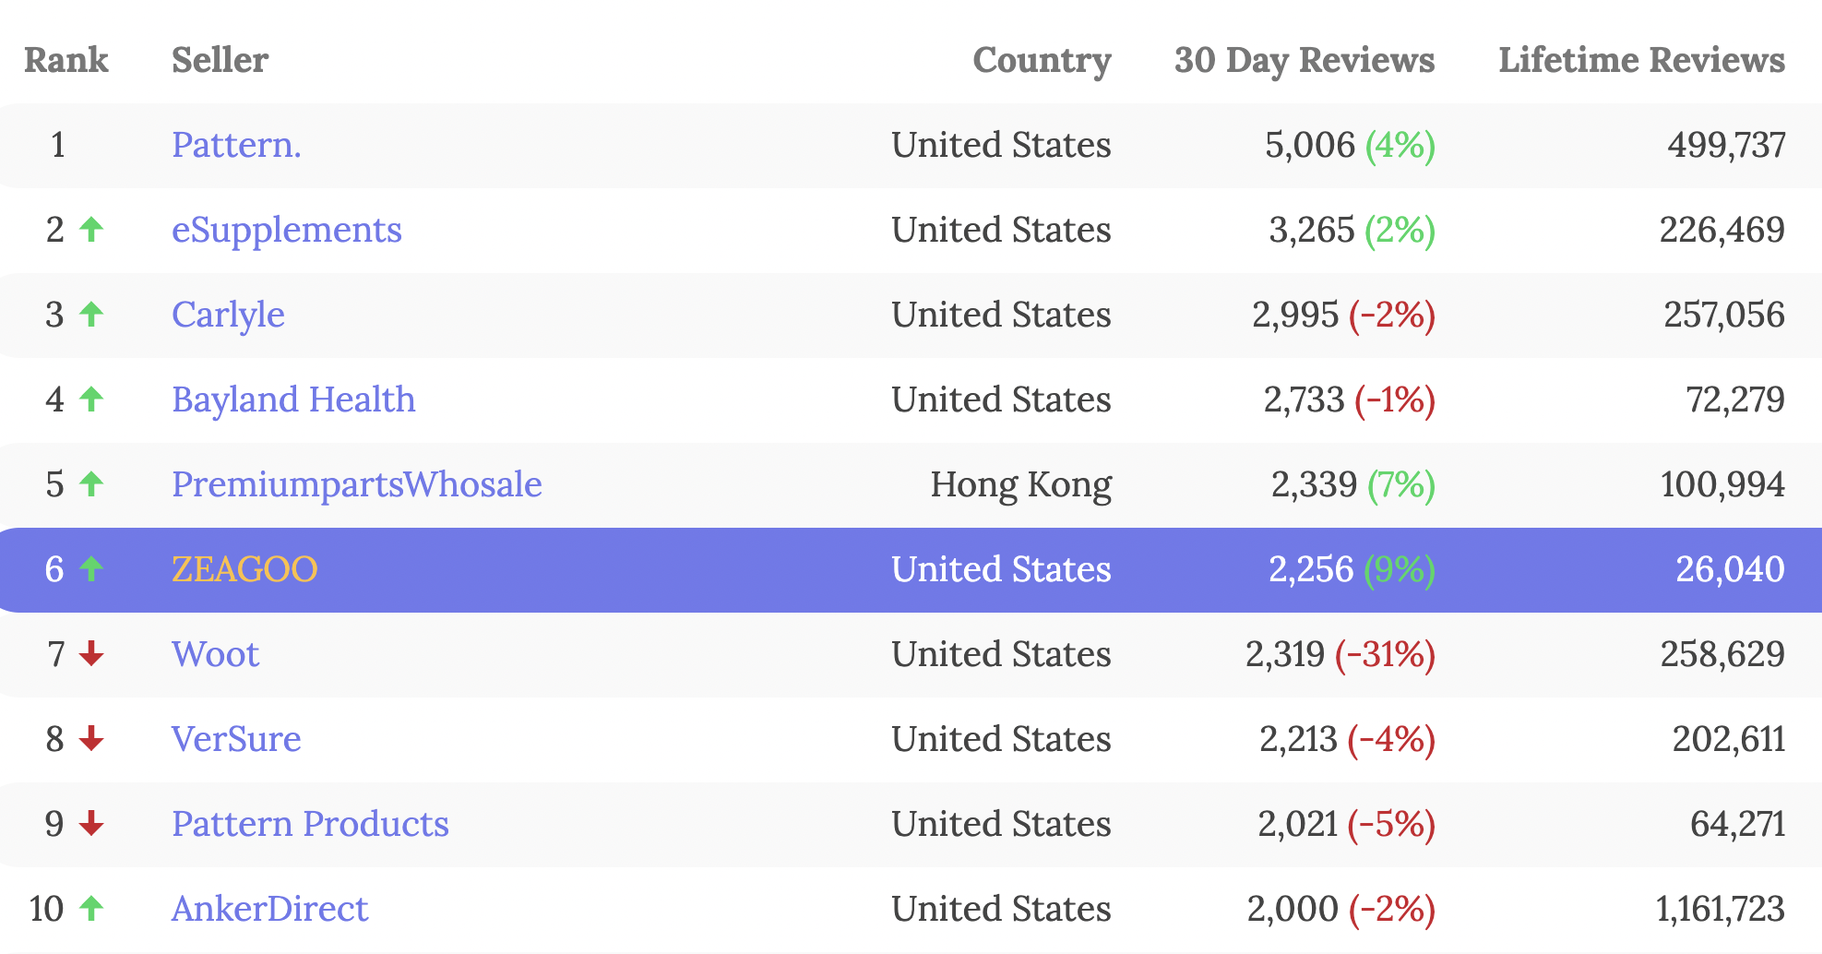This screenshot has width=1822, height=954.
Task: Select lifetime reviews value 258,629
Action: tap(1722, 655)
